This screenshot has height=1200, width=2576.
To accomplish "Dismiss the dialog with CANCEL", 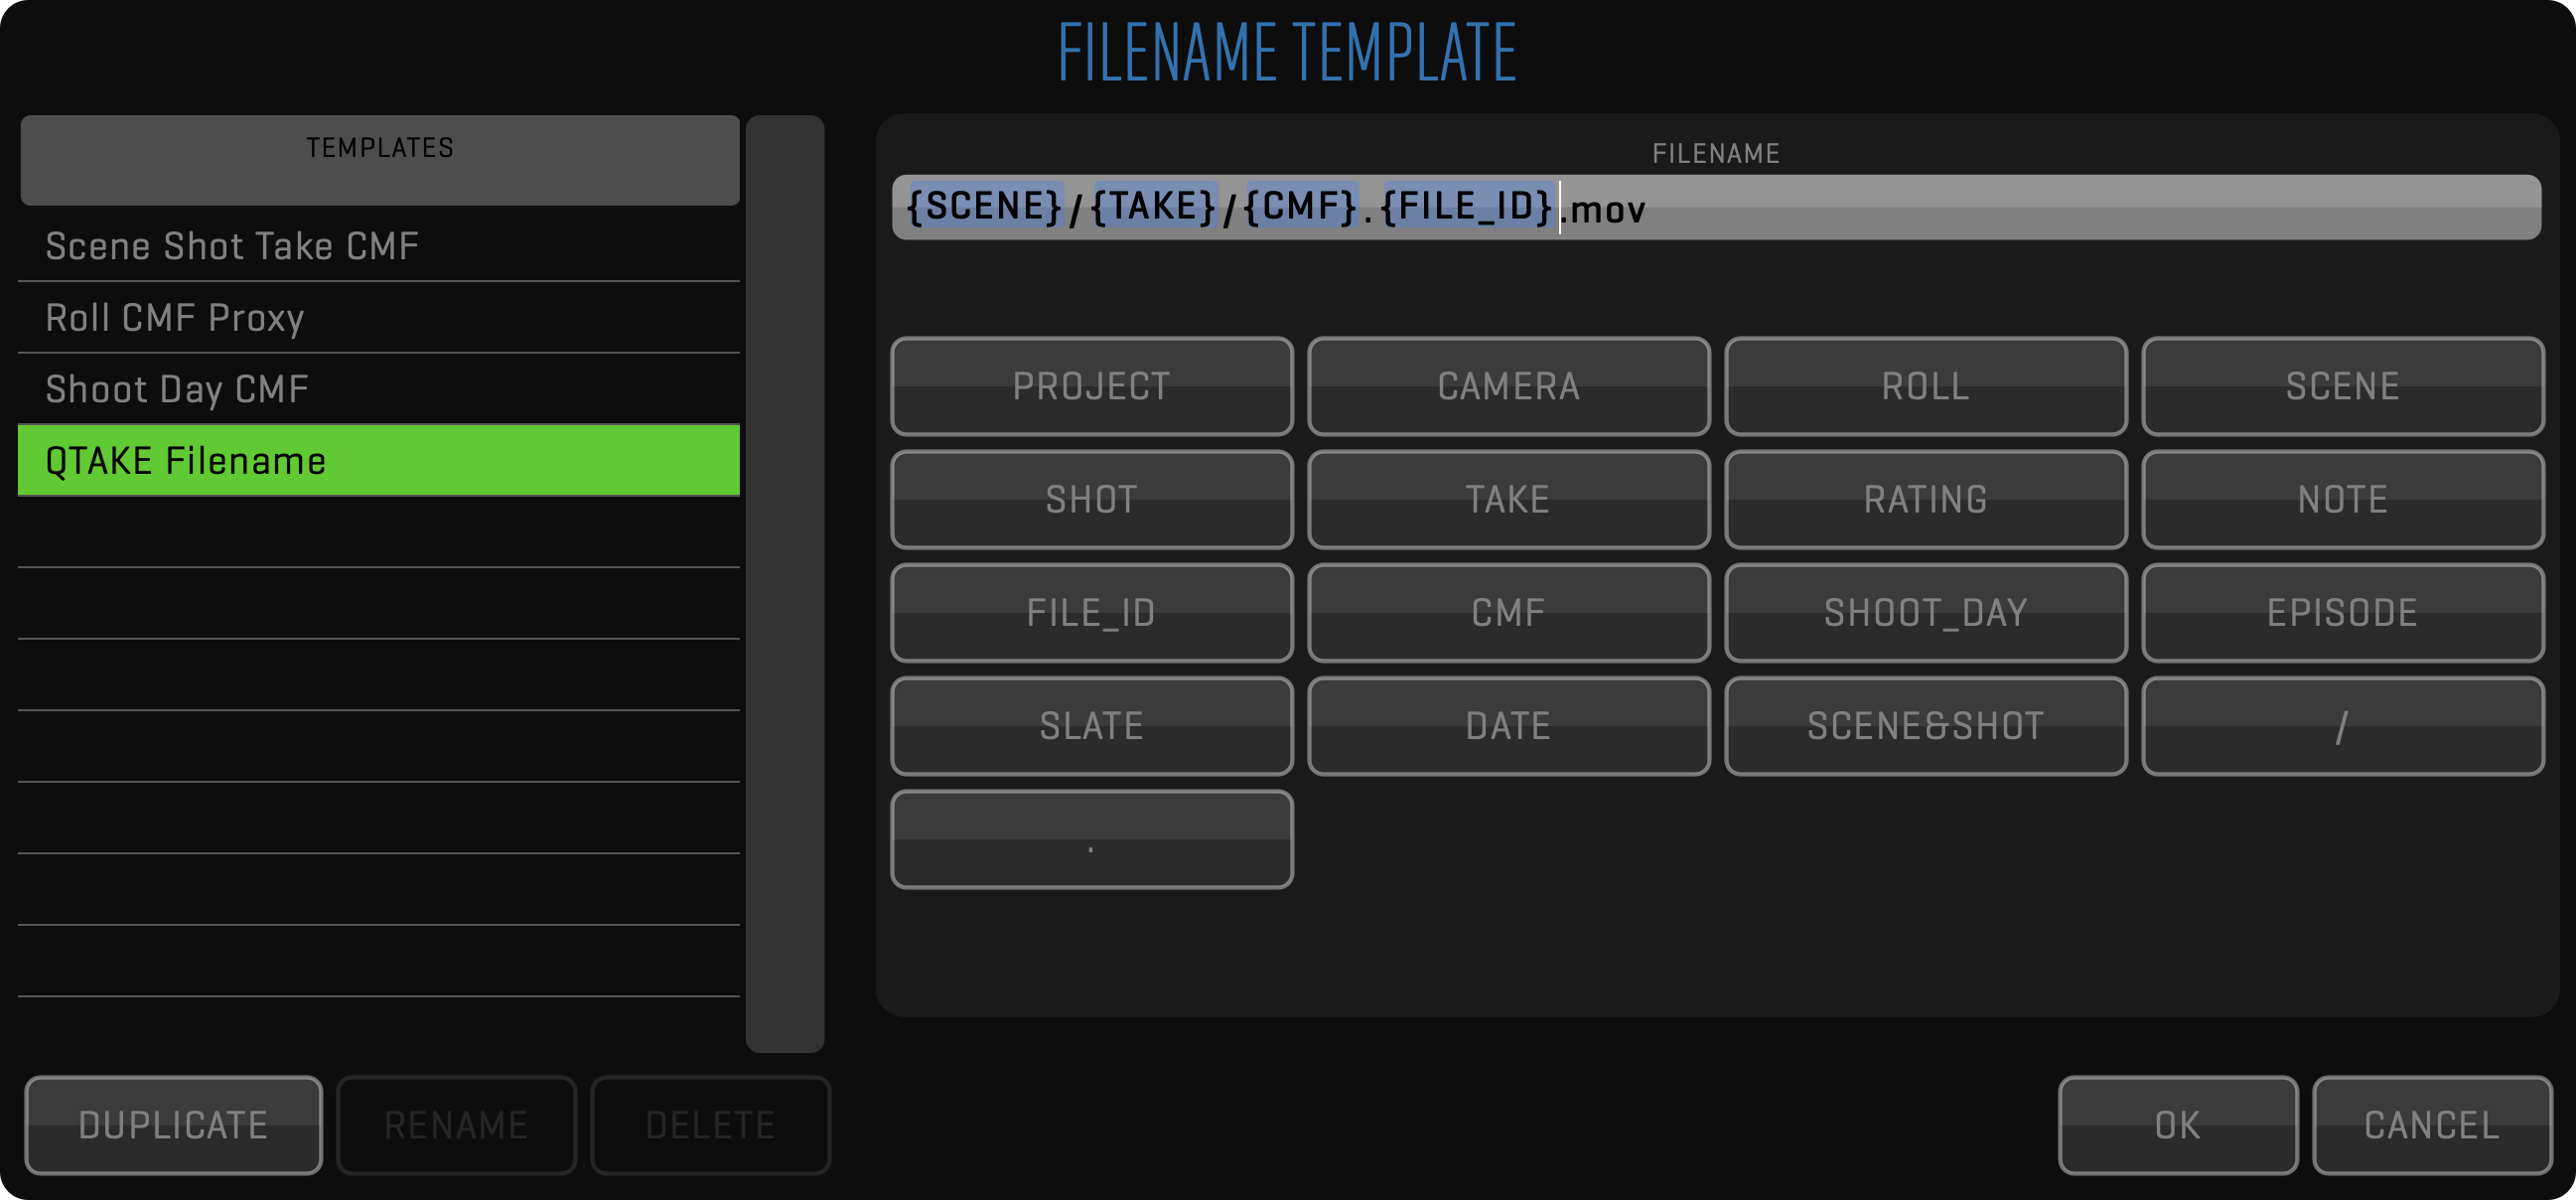I will pos(2431,1125).
